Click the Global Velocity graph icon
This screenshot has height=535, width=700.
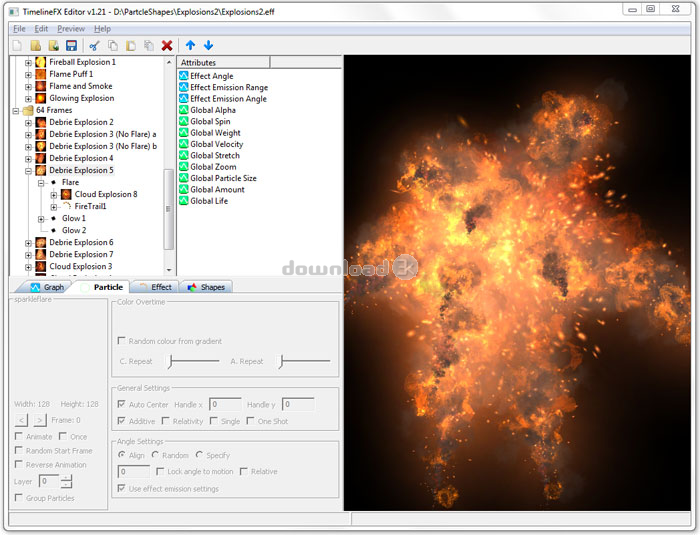[183, 144]
